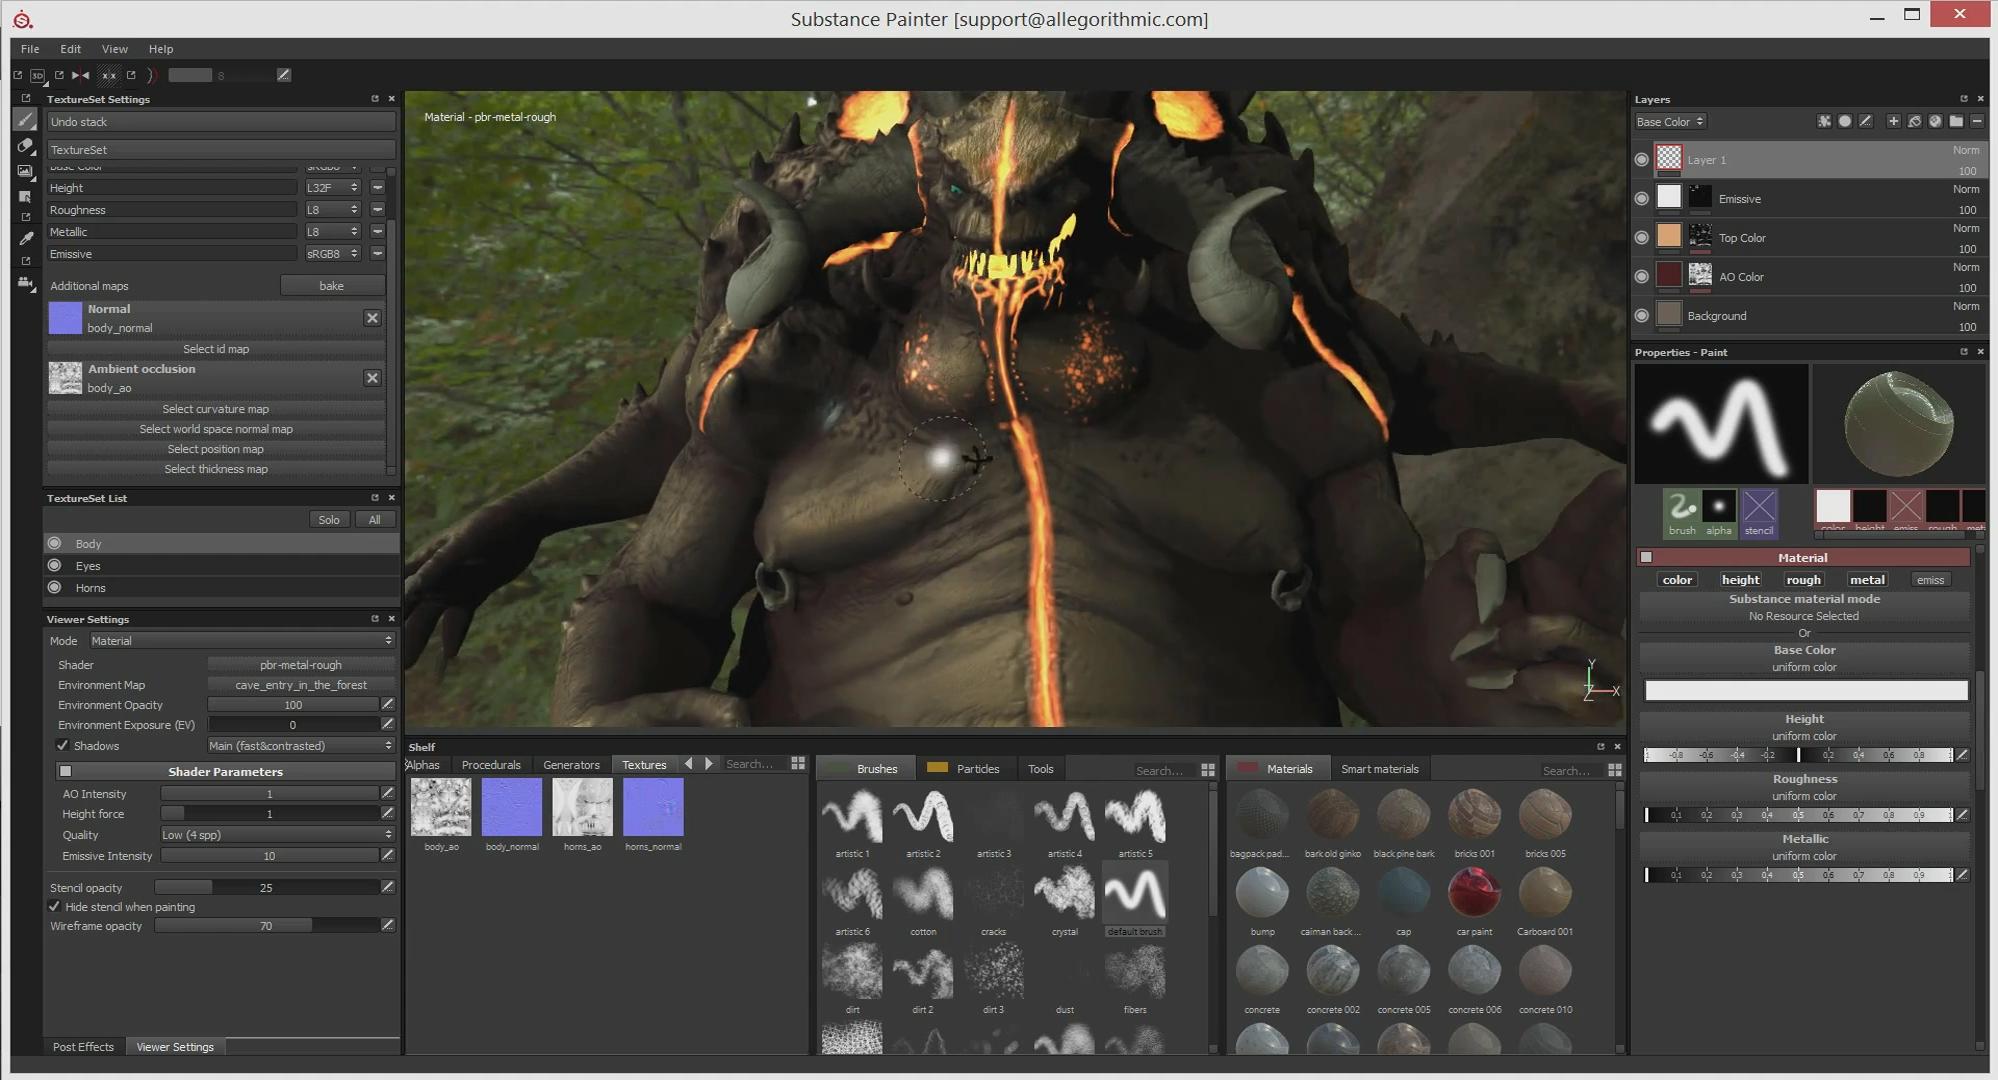
Task: Toggle symmetry mirror icon in top toolbar
Action: [80, 75]
